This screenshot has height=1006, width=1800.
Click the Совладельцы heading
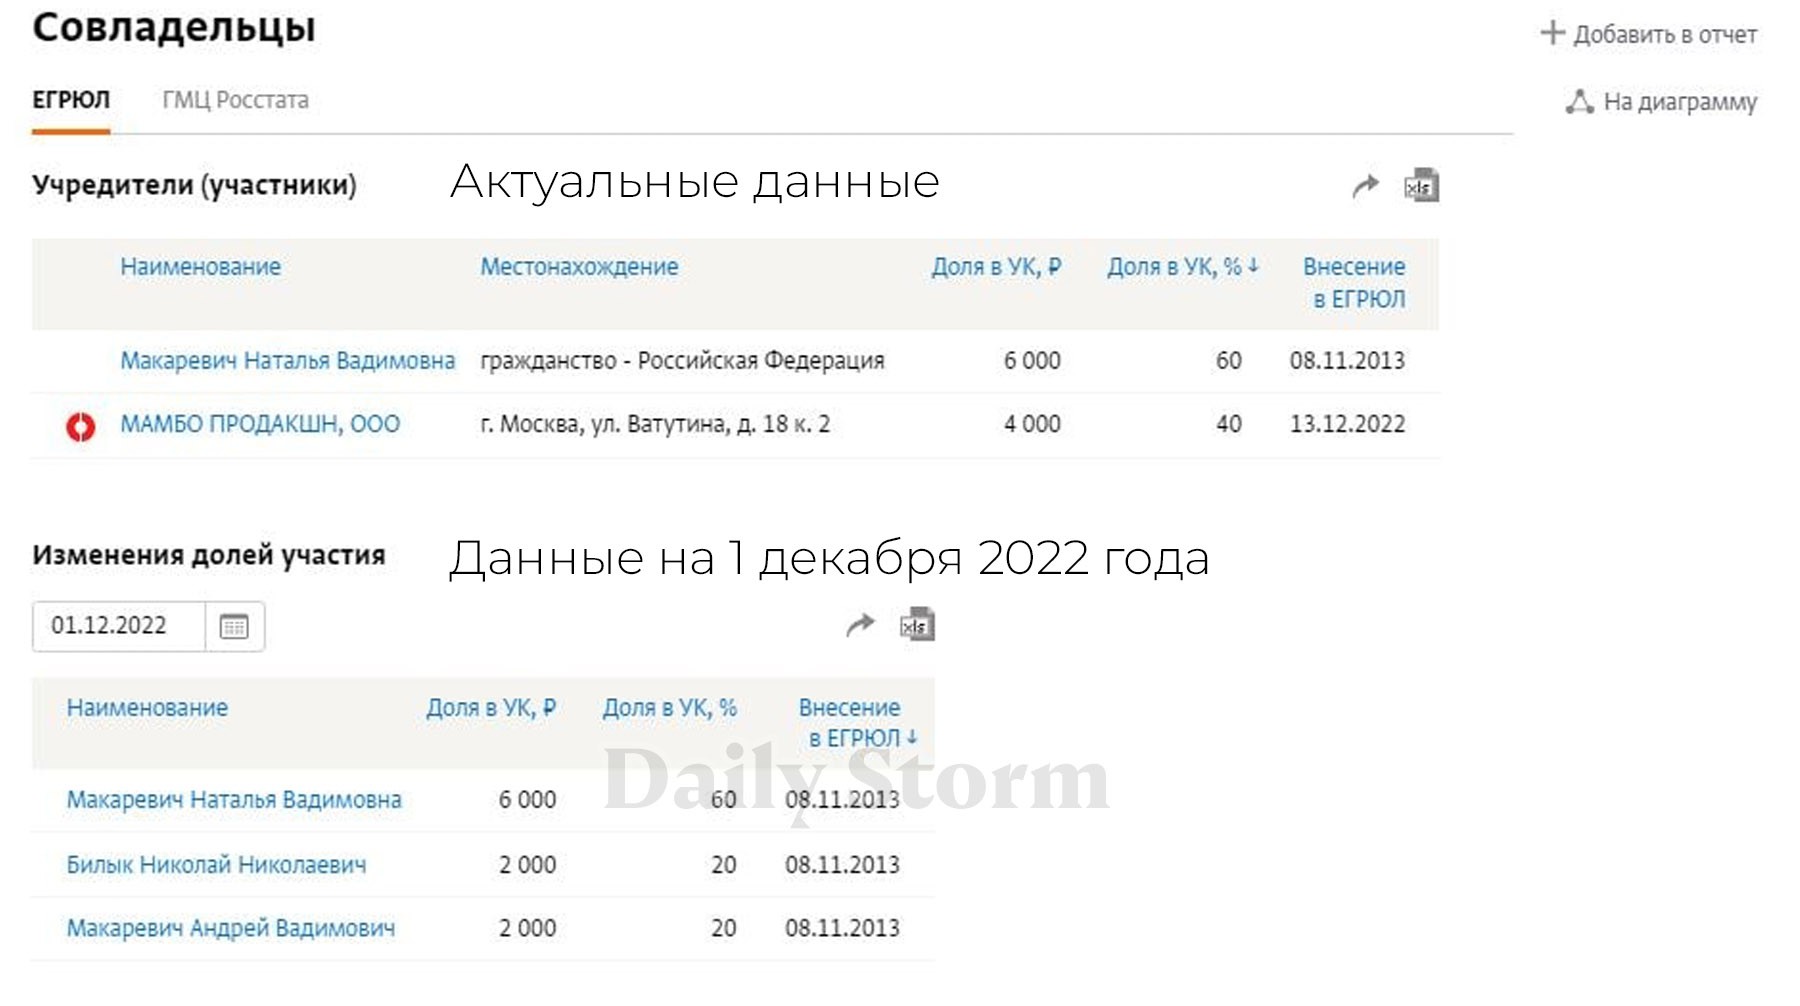(x=174, y=27)
